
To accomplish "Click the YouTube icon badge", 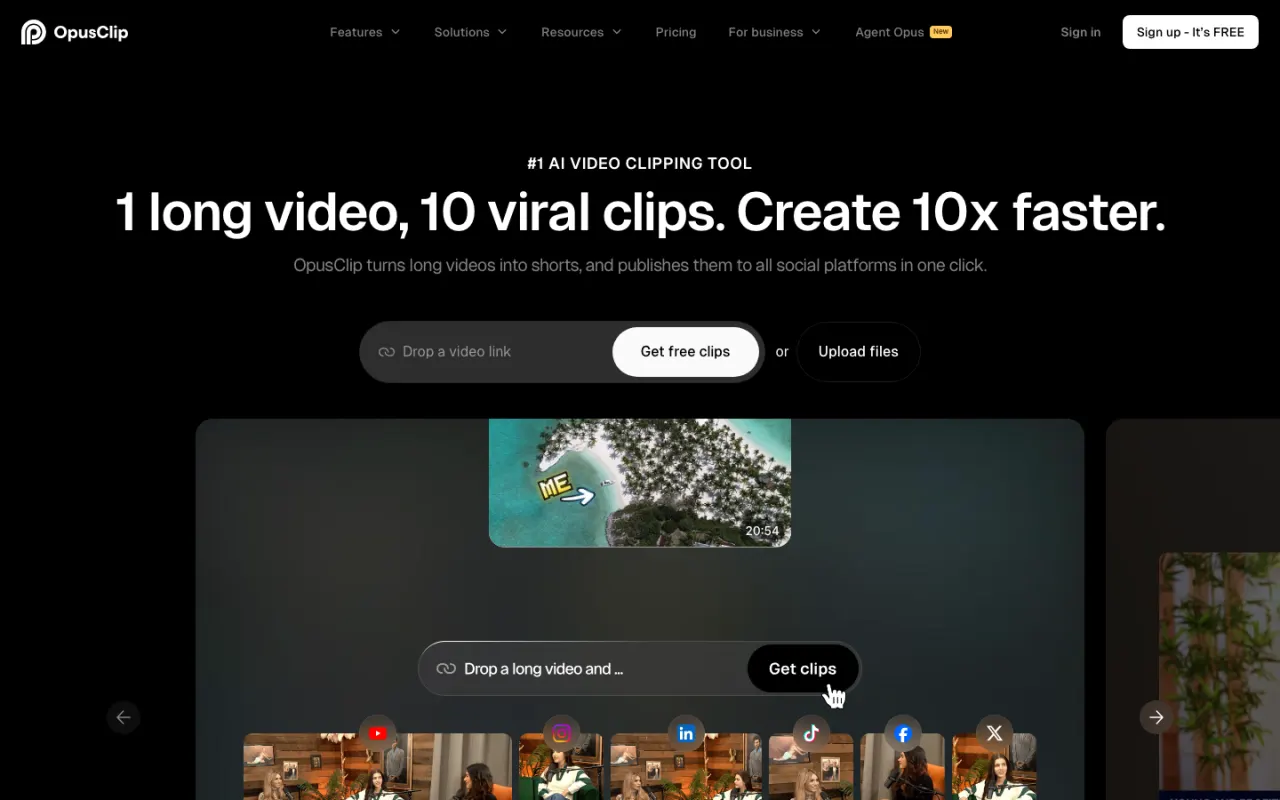I will [378, 733].
